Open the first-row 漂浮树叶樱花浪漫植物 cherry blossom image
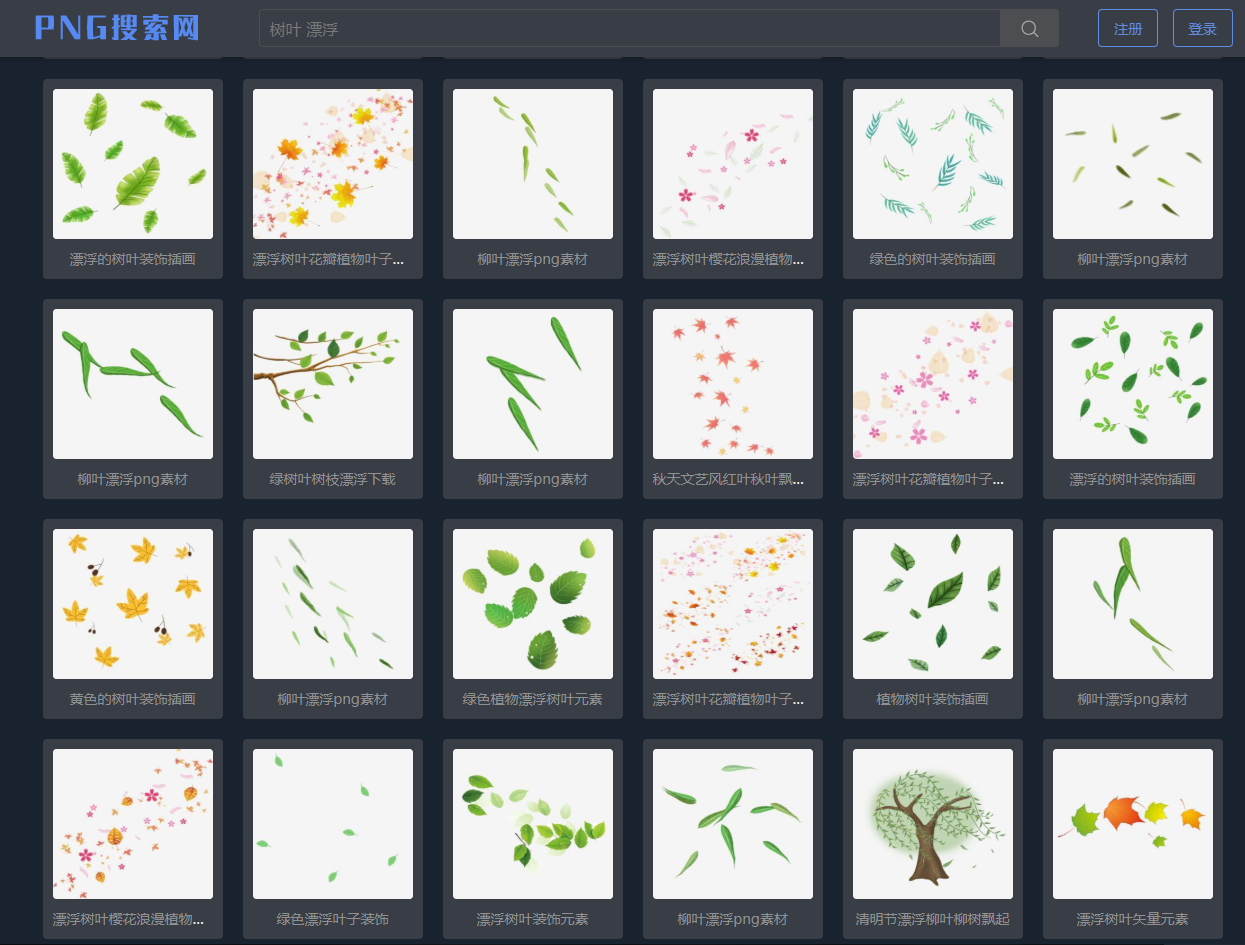This screenshot has width=1245, height=945. [733, 164]
